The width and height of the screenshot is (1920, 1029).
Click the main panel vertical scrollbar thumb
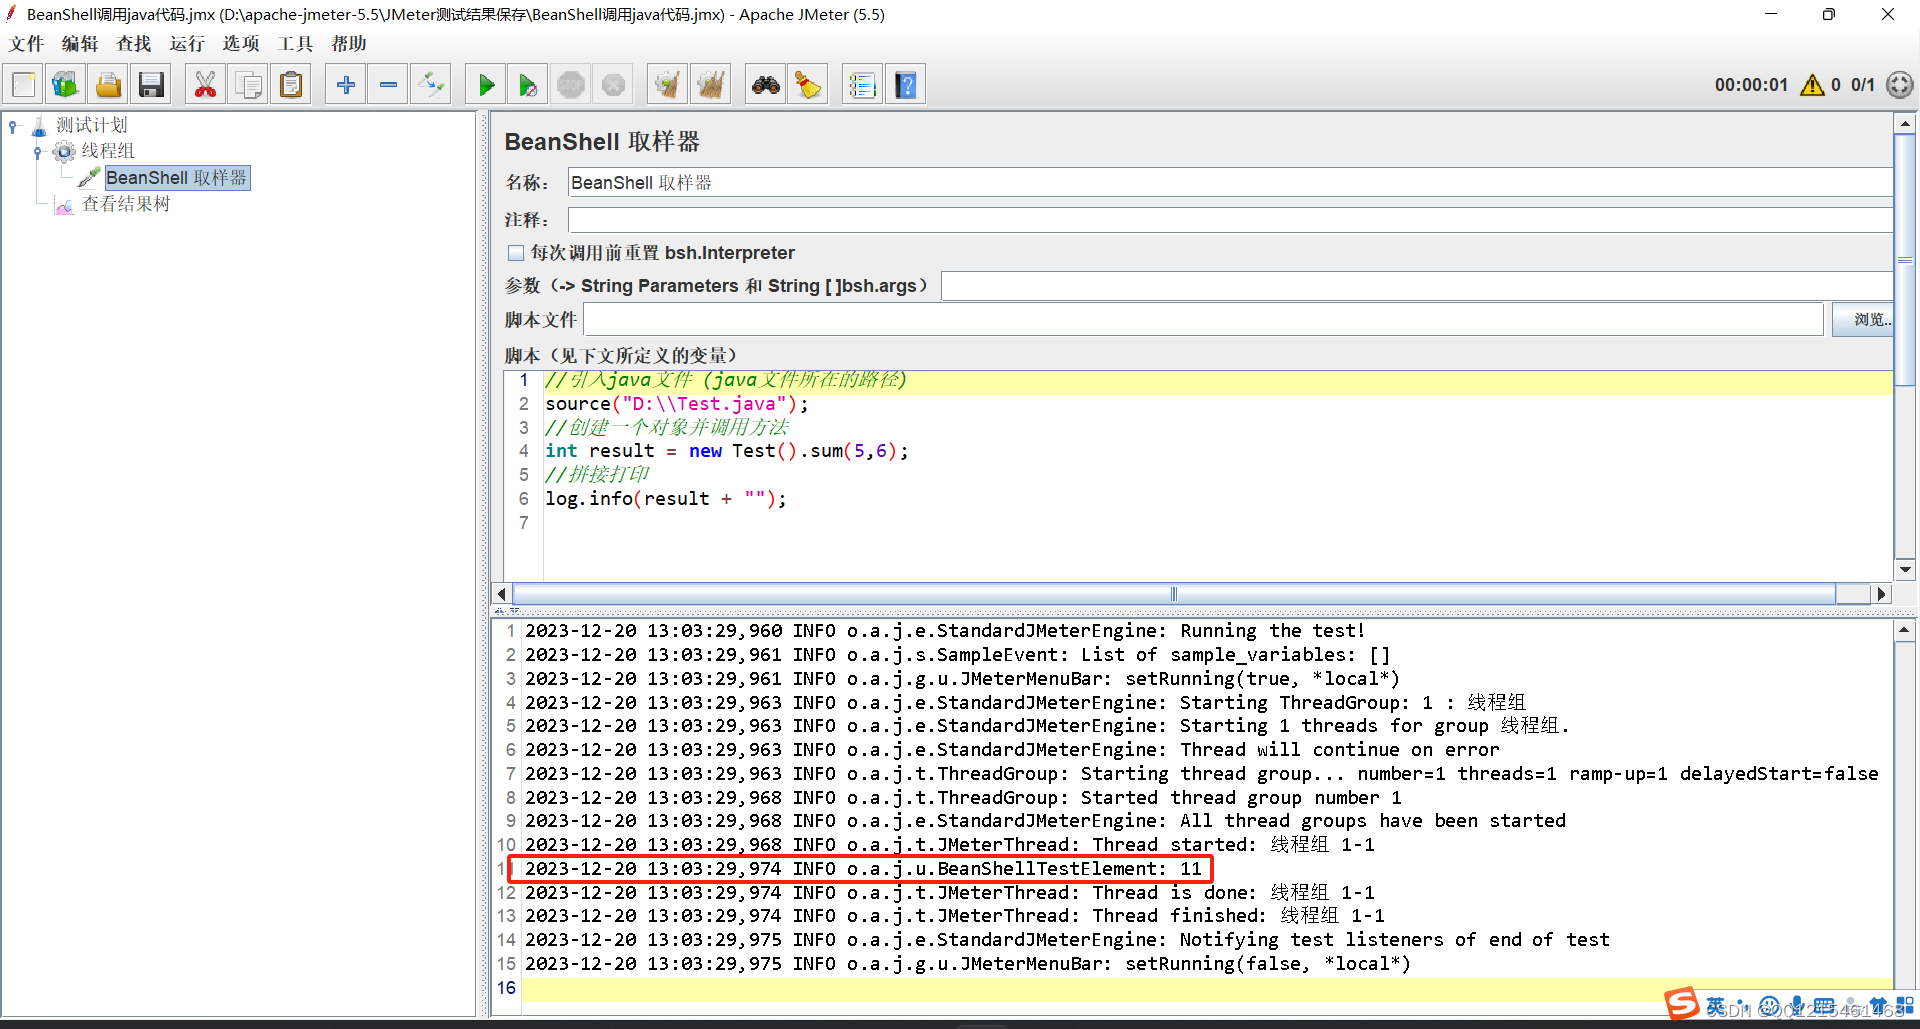(1905, 260)
